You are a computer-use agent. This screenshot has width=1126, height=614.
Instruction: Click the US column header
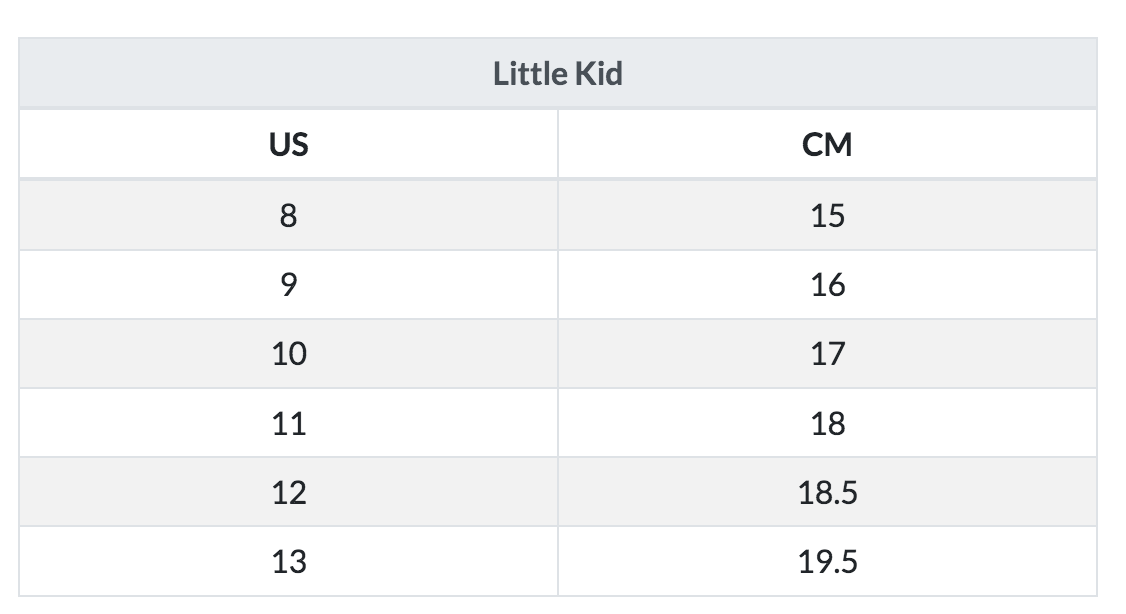tap(288, 145)
